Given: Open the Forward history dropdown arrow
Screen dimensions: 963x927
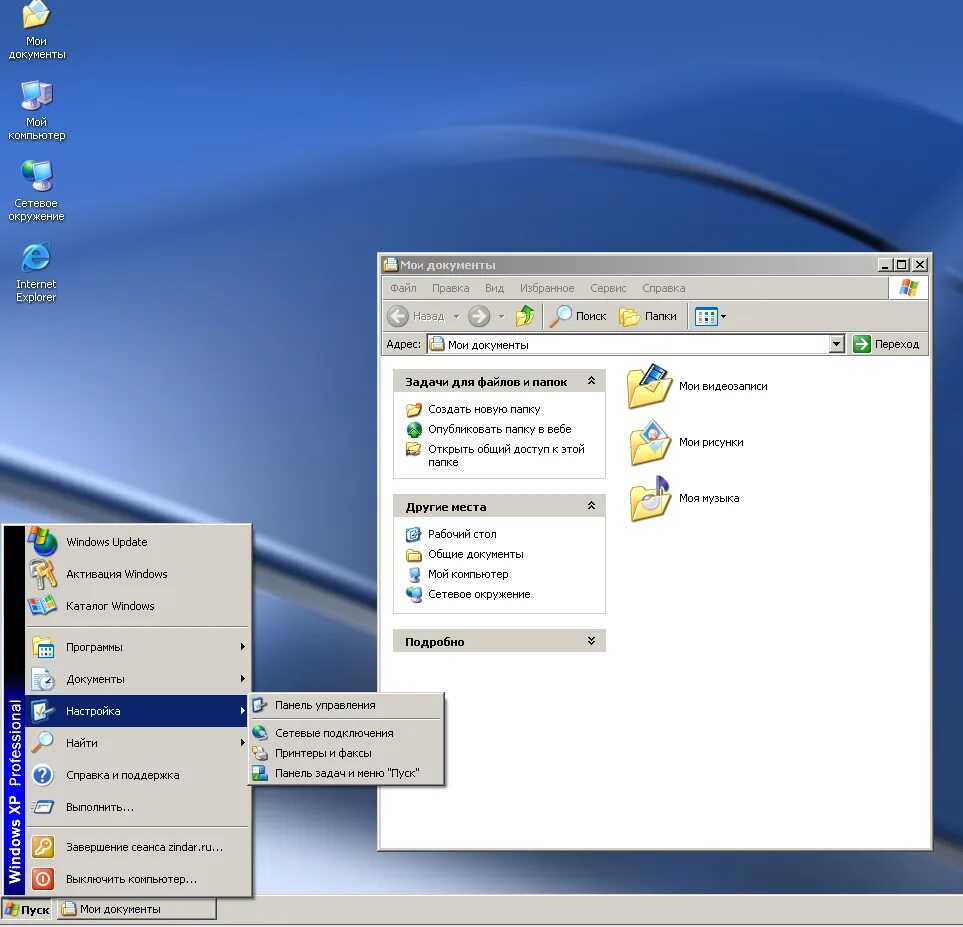Looking at the screenshot, I should point(501,316).
